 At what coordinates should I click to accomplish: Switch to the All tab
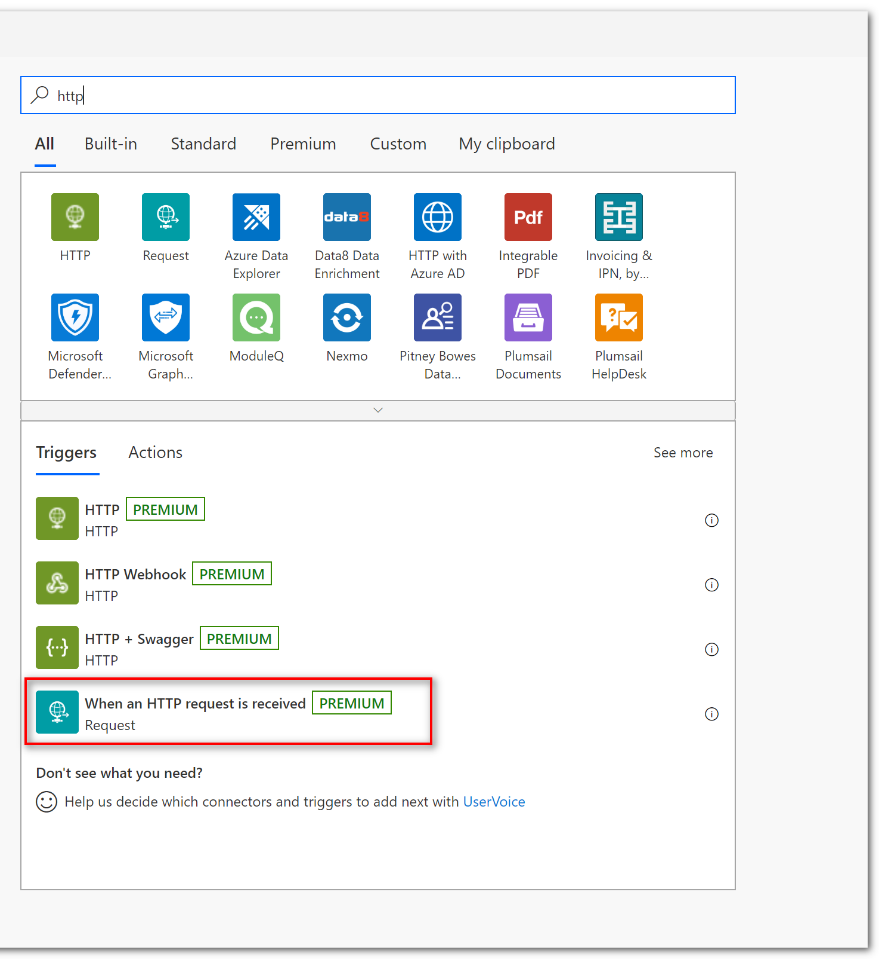tap(45, 144)
